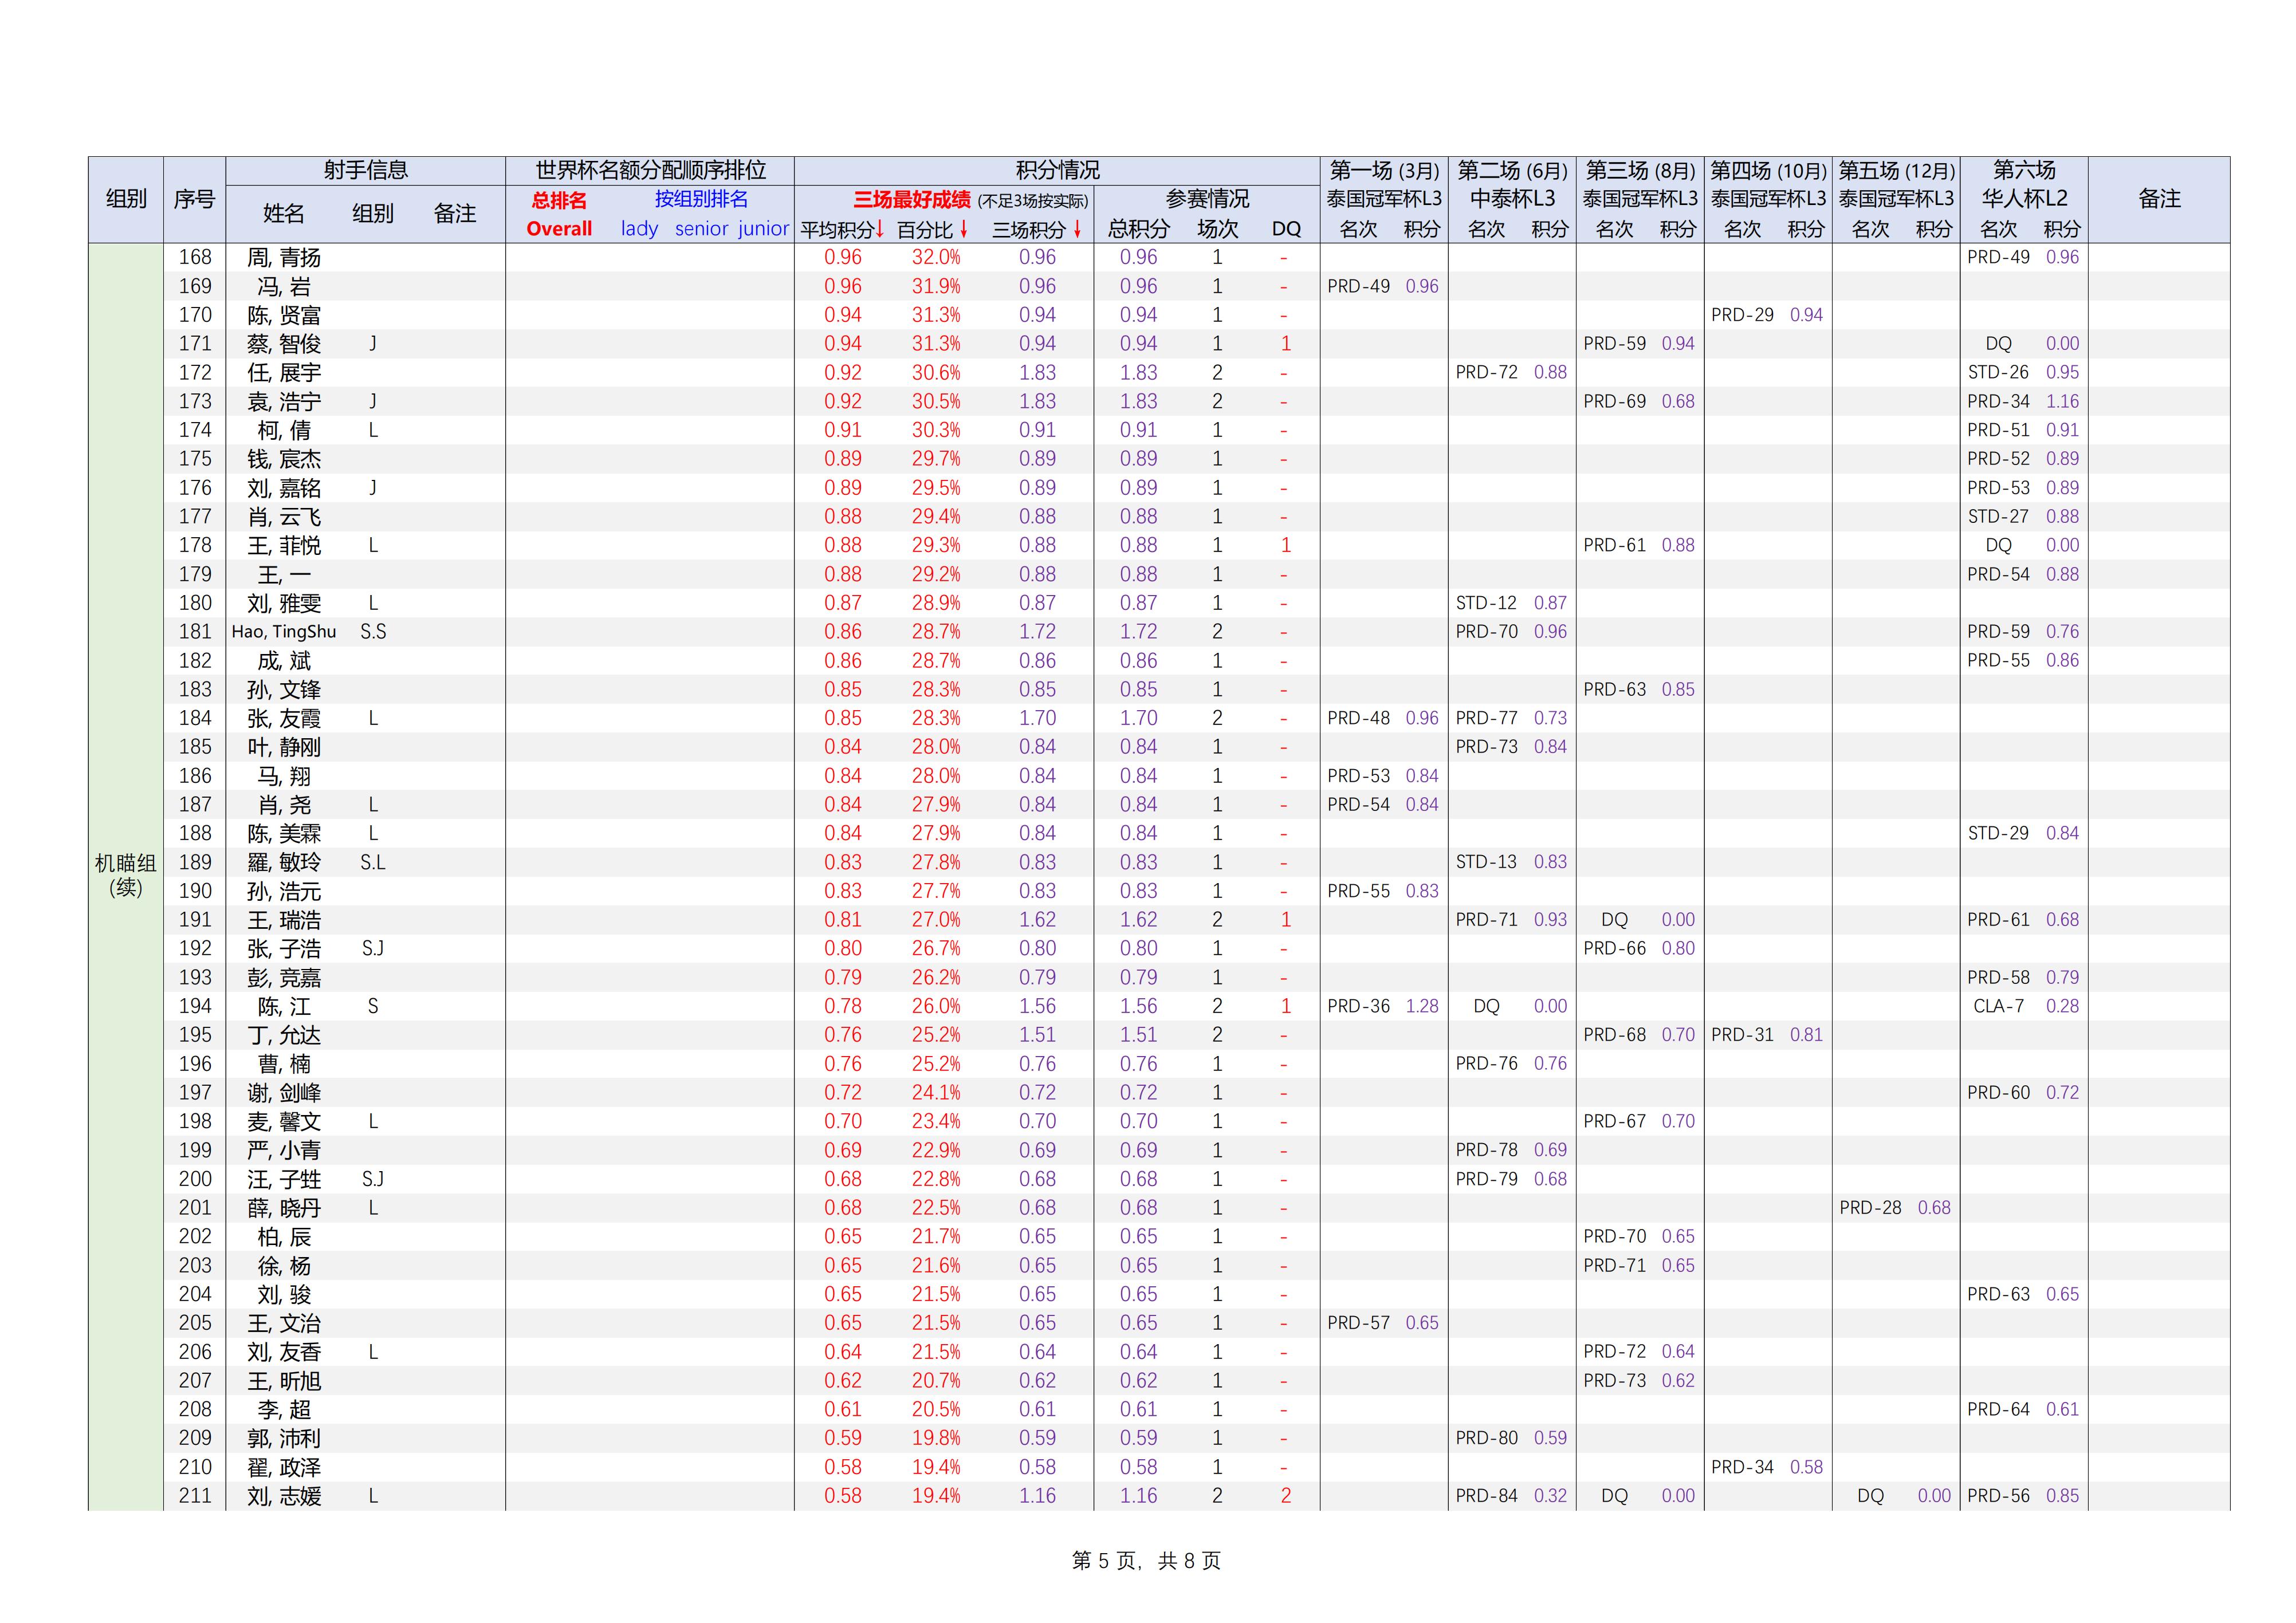The image size is (2296, 1623).
Task: Click the 序号 column header
Action: 194,199
